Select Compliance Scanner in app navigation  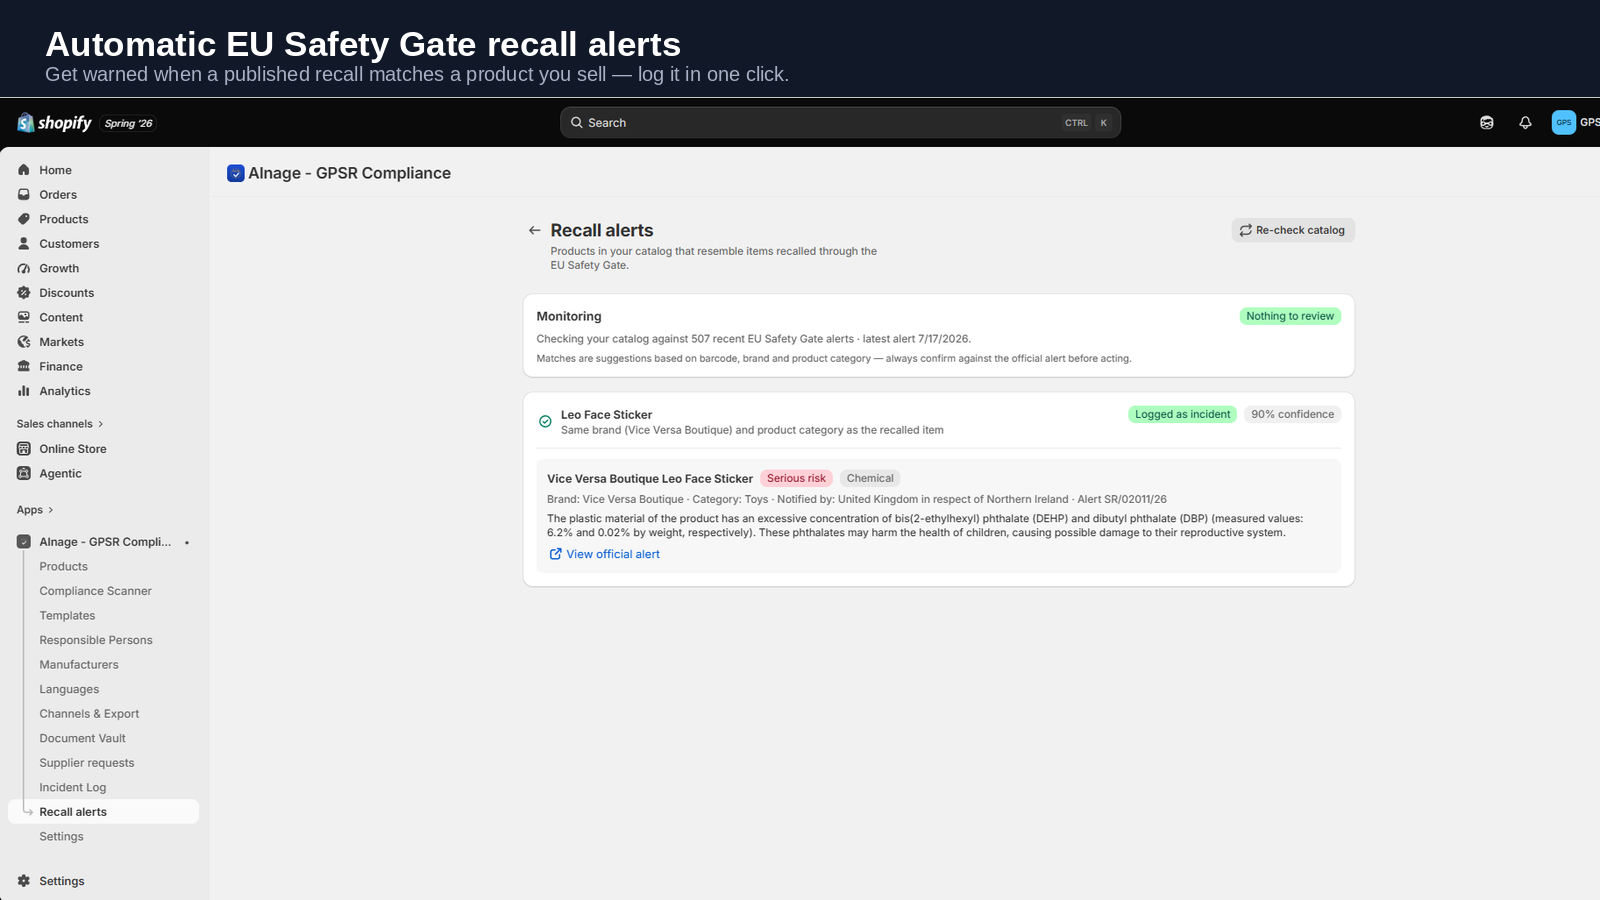click(x=96, y=591)
